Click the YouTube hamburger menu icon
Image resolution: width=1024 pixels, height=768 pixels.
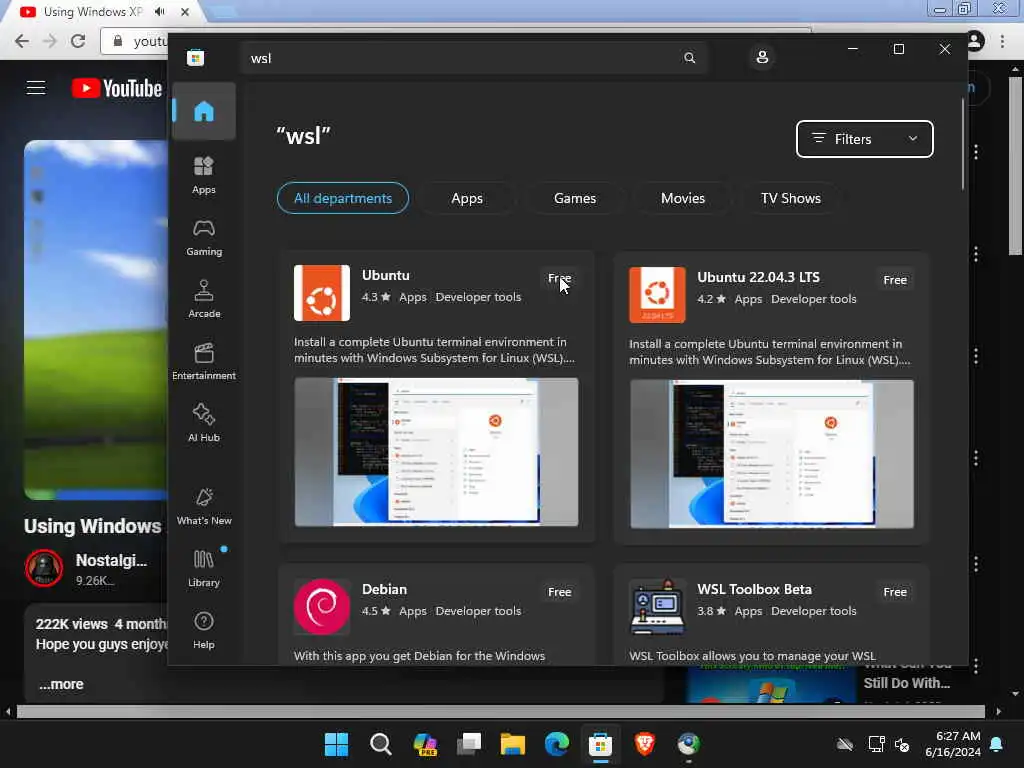(x=36, y=88)
